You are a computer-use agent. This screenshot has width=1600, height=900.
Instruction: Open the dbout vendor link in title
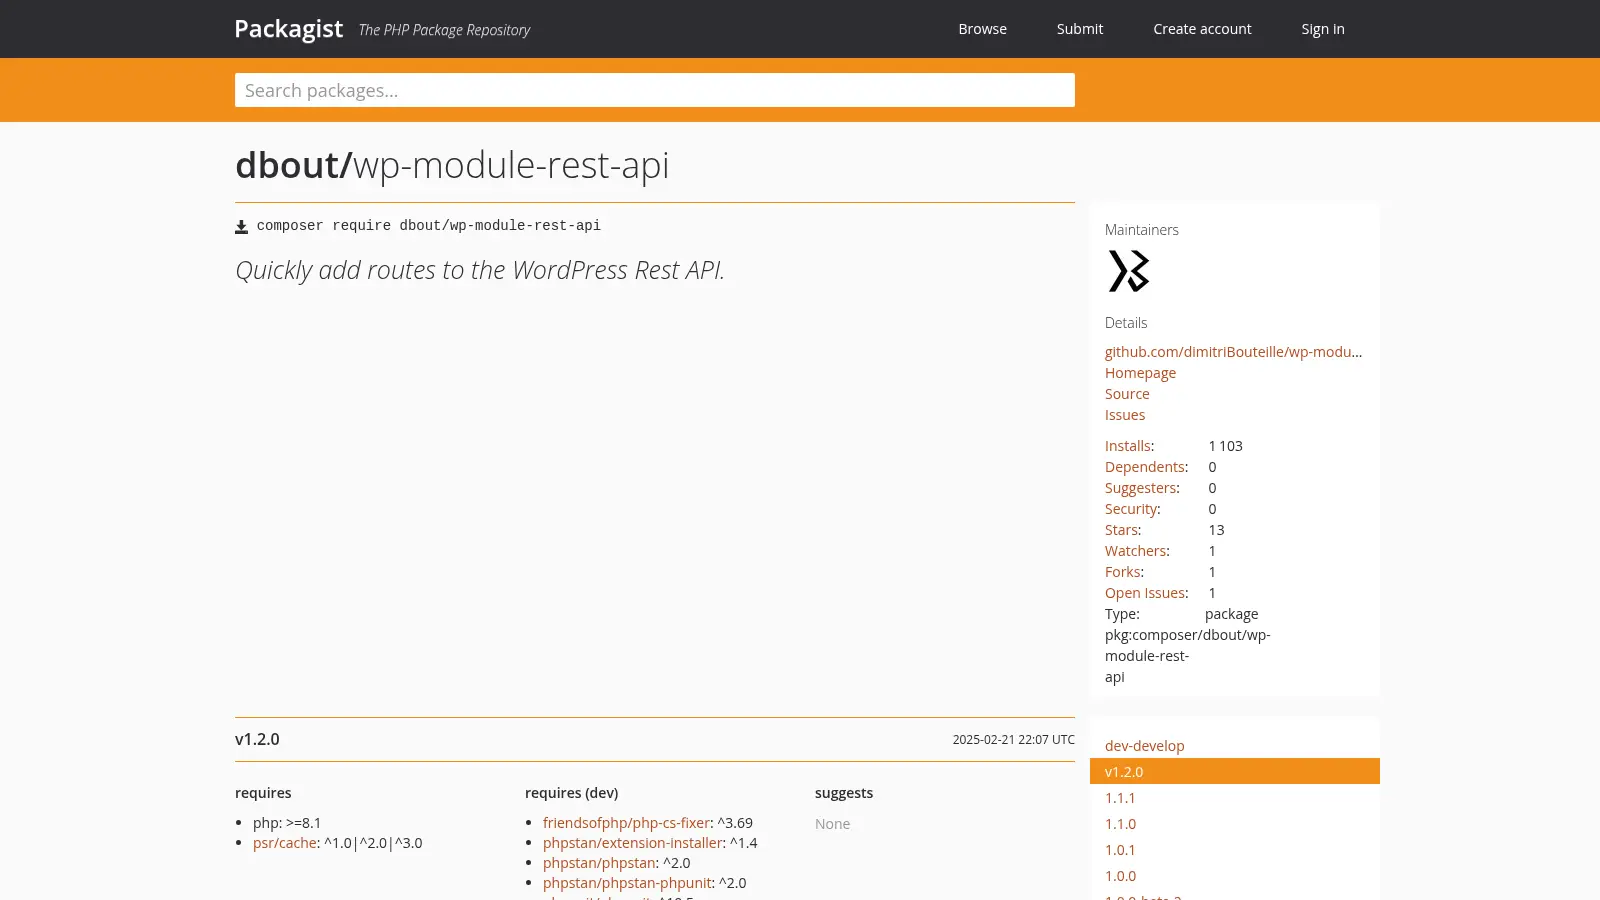293,165
